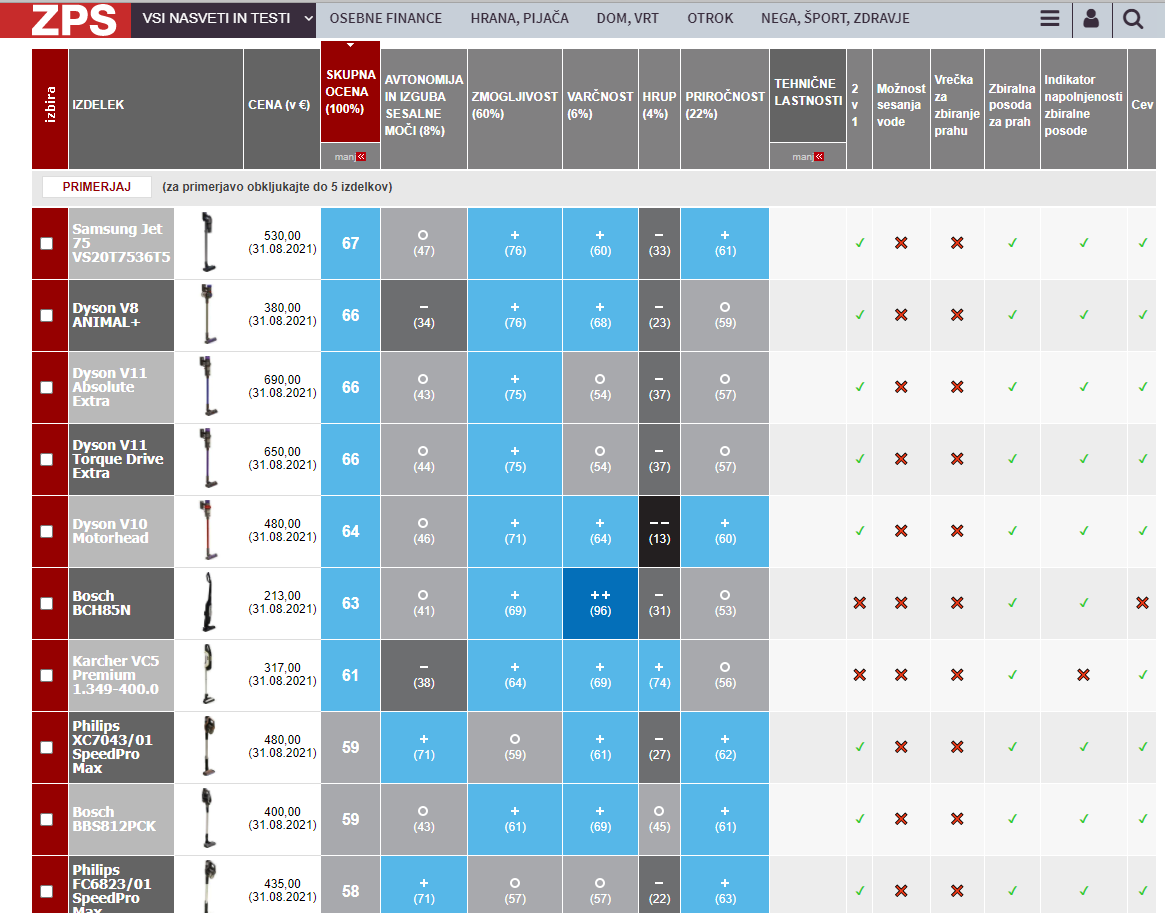Click the red X Možnost sesanja vode for Samsung

tap(901, 243)
